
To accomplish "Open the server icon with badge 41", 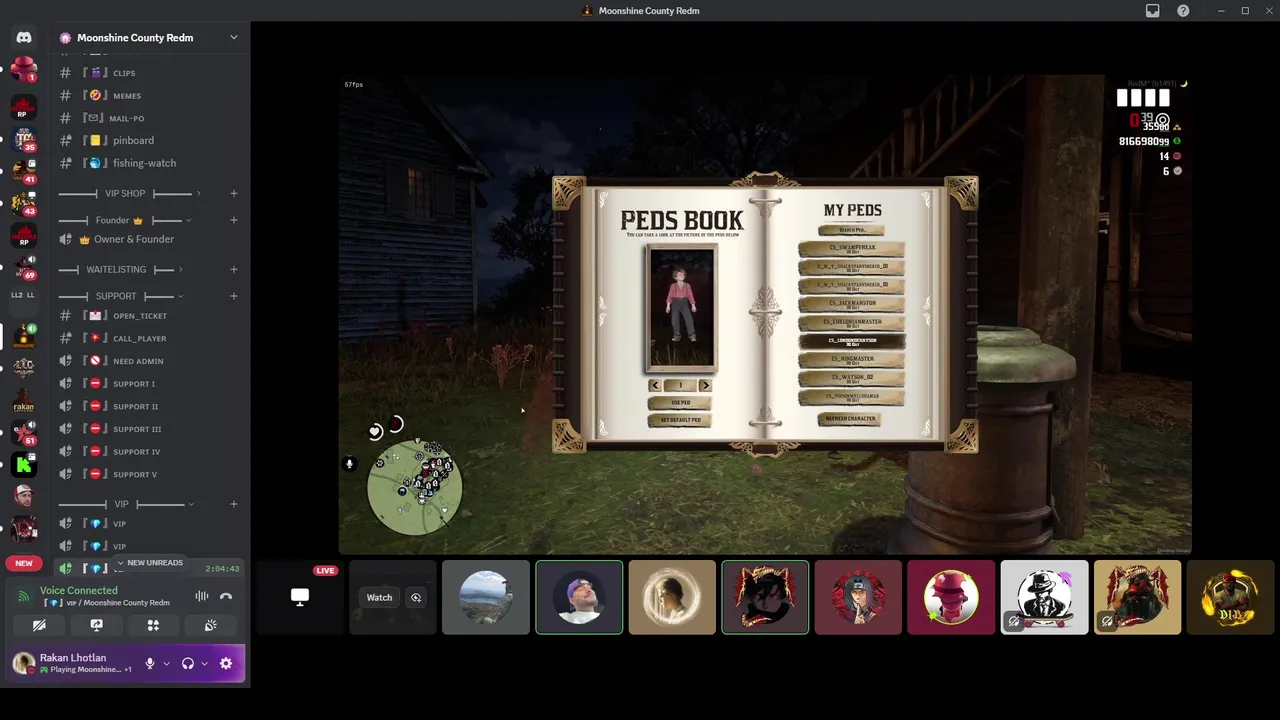I will pos(24,171).
